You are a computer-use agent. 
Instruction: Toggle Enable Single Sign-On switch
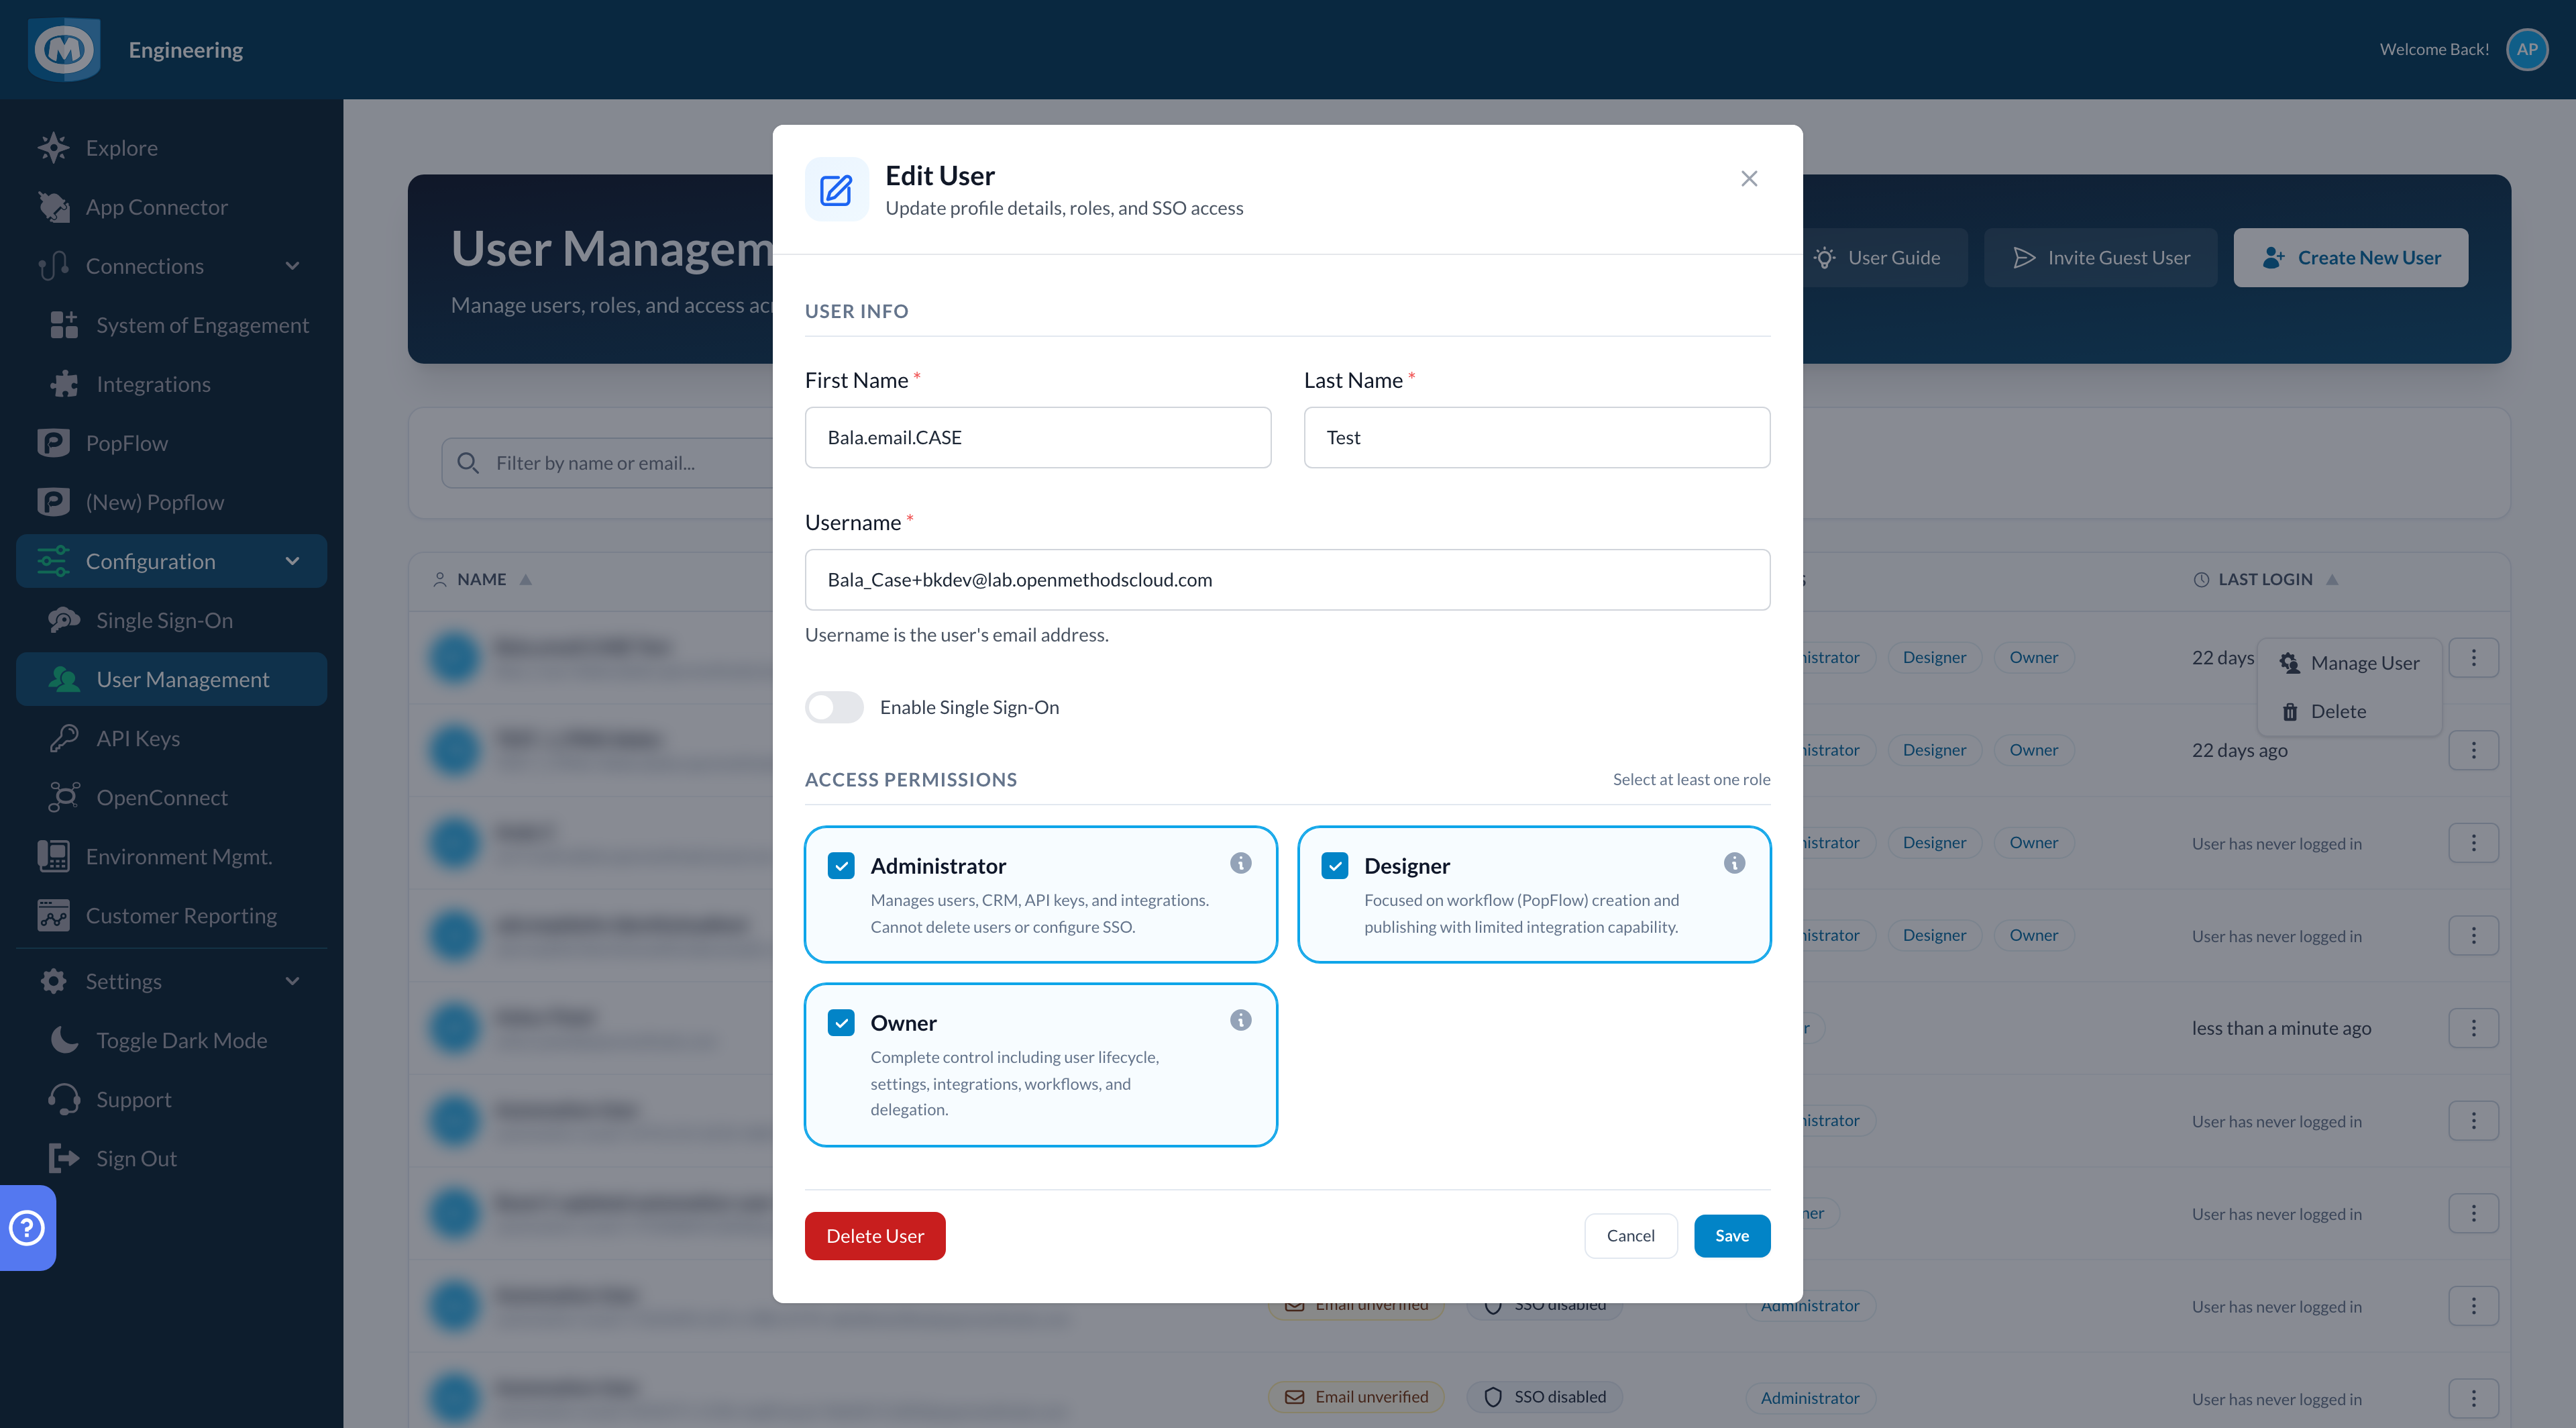pos(834,707)
